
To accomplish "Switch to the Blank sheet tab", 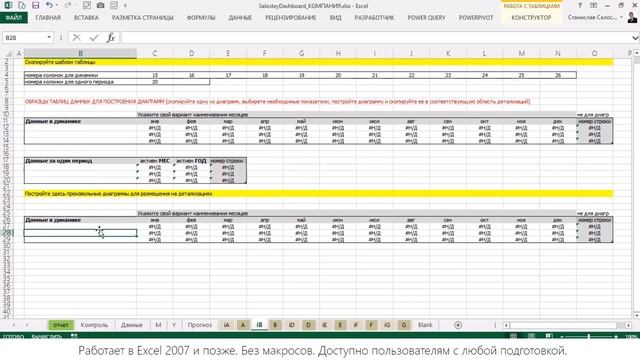I will [425, 325].
